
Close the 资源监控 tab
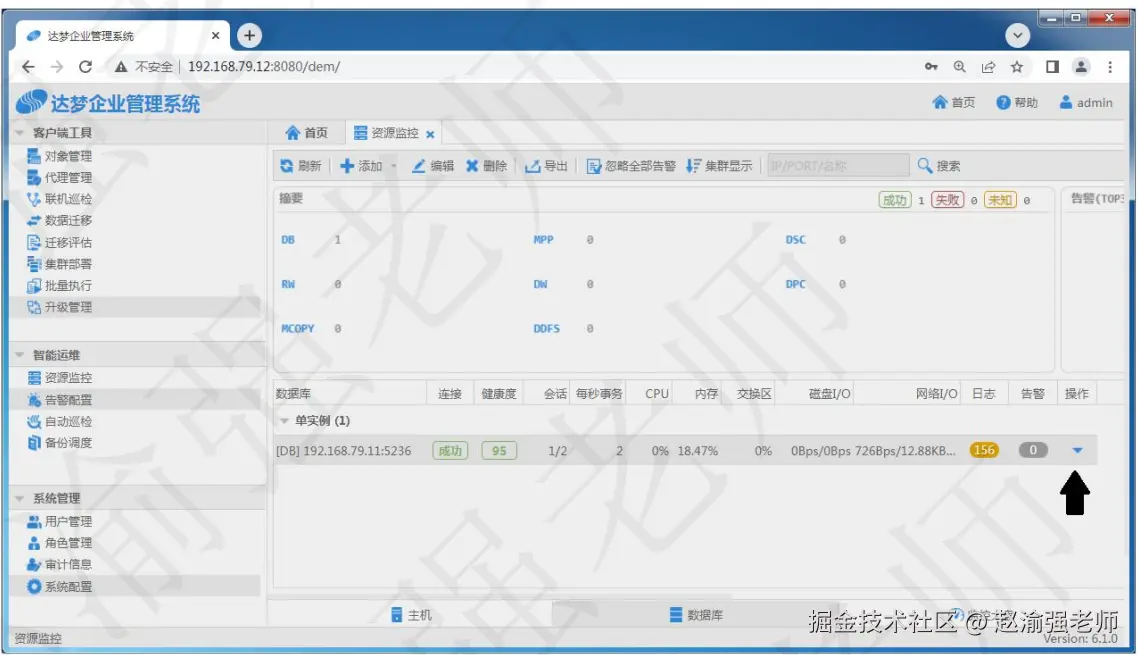(x=430, y=134)
